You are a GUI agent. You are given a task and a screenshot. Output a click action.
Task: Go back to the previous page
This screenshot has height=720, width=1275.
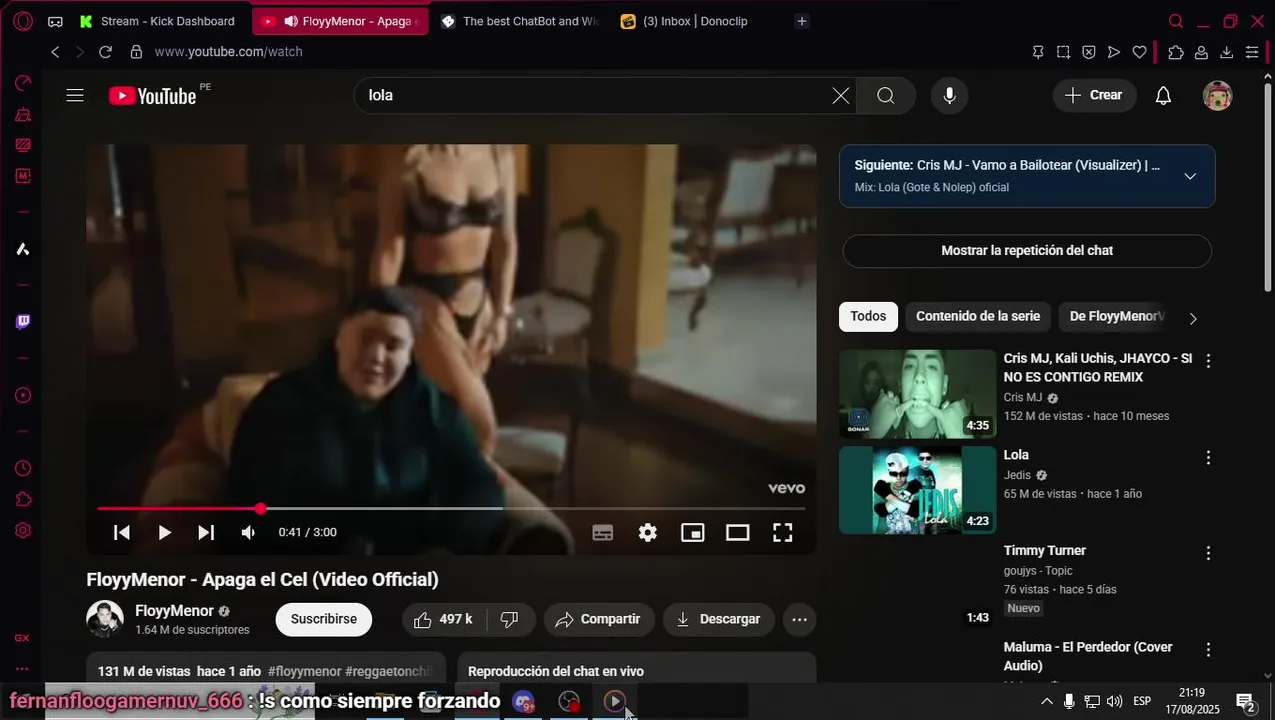[55, 52]
